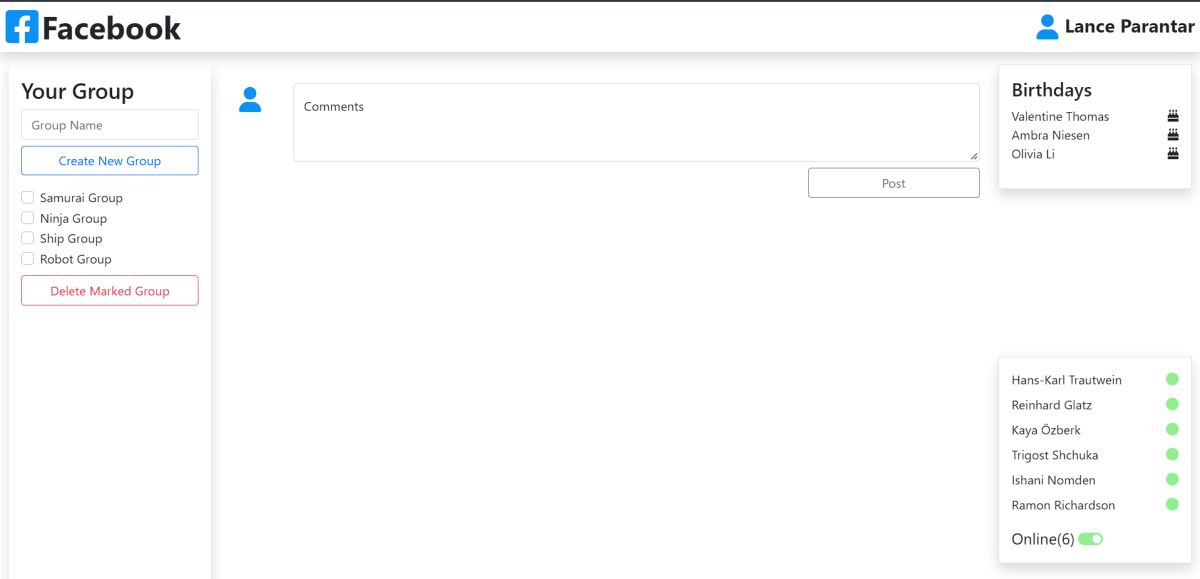This screenshot has width=1200, height=579.
Task: Submit the comment with the Post button
Action: click(894, 183)
